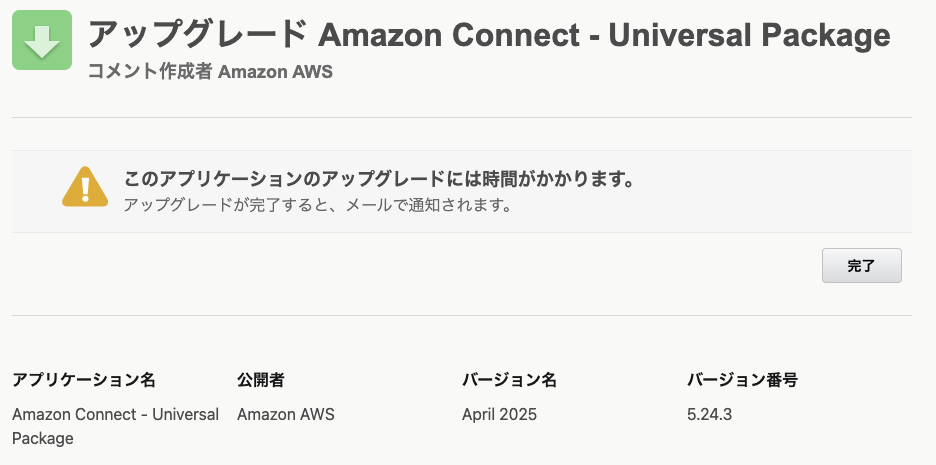
Task: Click the 公開者 column label
Action: tap(261, 380)
